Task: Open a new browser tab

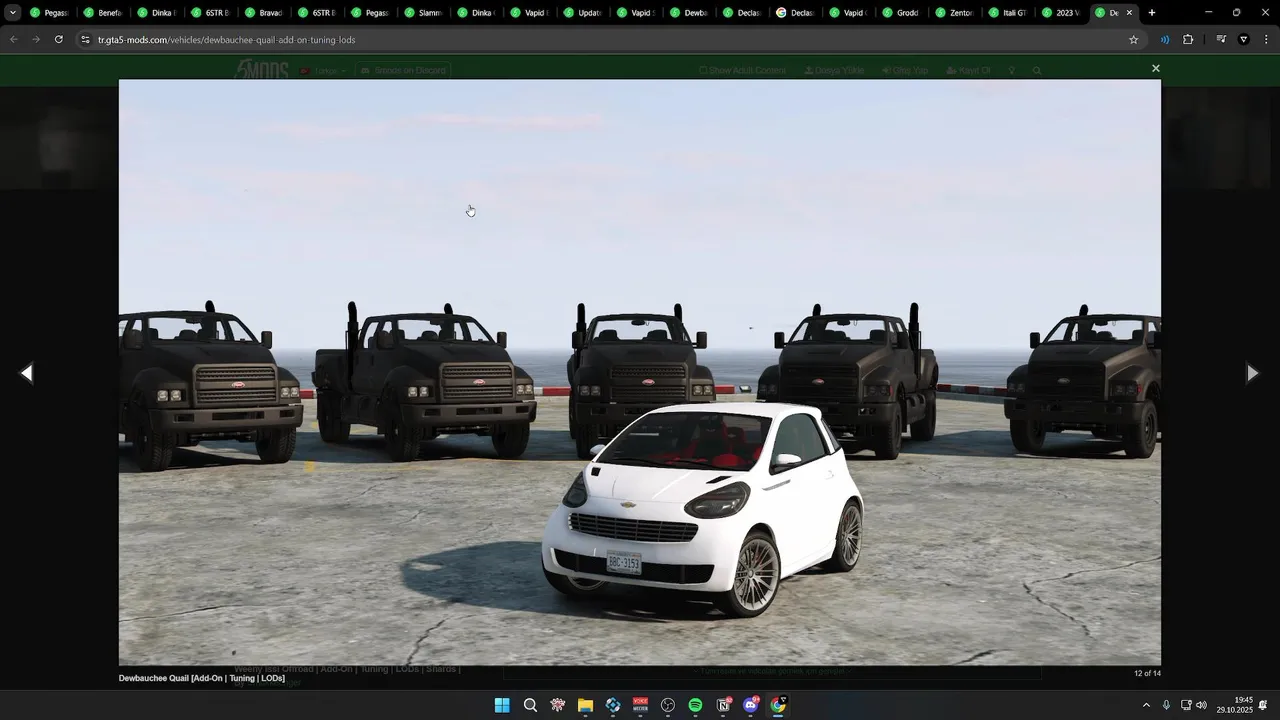Action: (x=1152, y=13)
